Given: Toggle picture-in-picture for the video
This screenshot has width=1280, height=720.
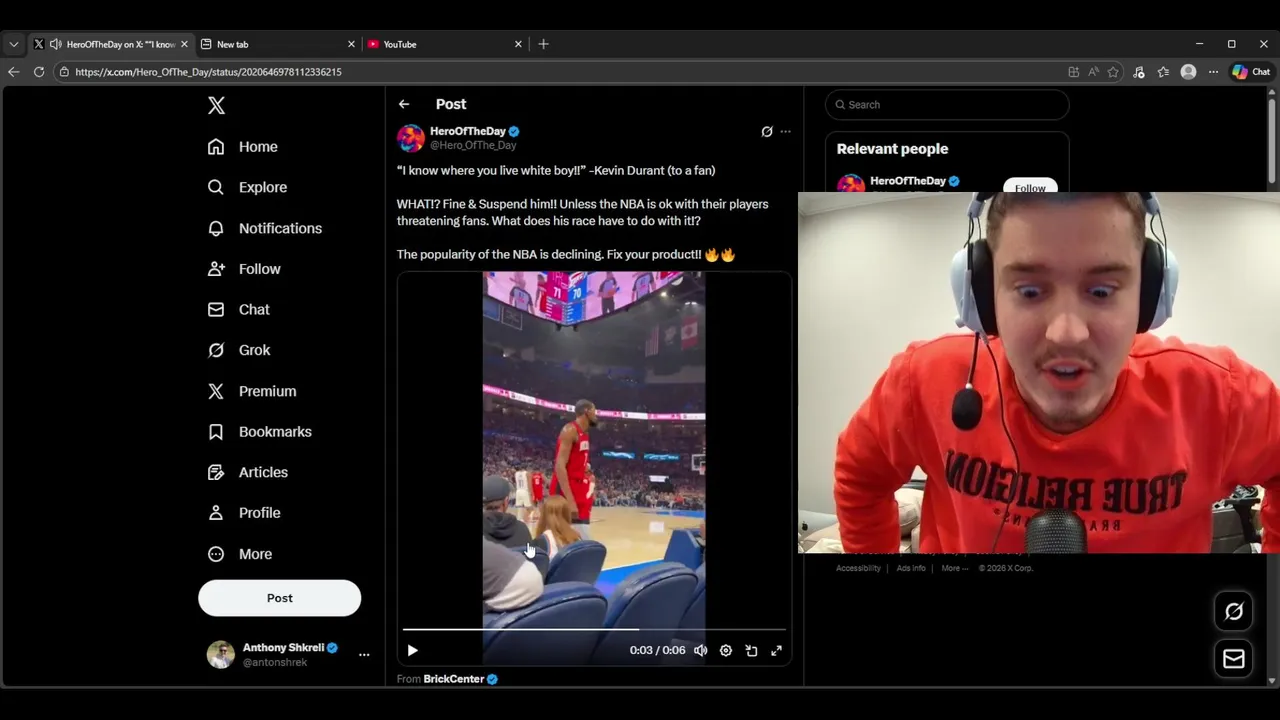Looking at the screenshot, I should tap(751, 651).
